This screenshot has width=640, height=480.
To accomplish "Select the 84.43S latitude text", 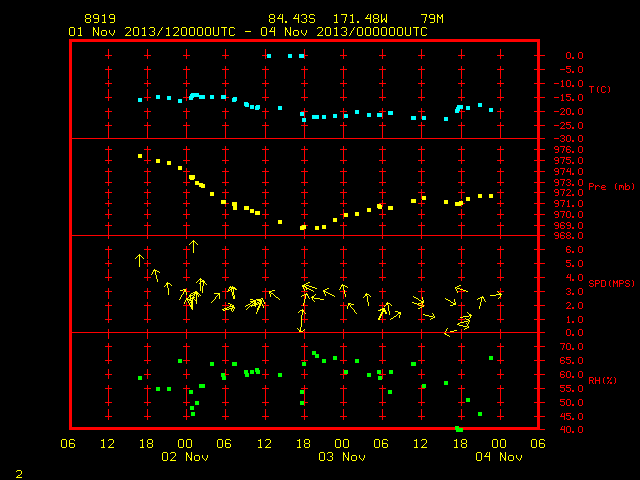I will tap(292, 19).
